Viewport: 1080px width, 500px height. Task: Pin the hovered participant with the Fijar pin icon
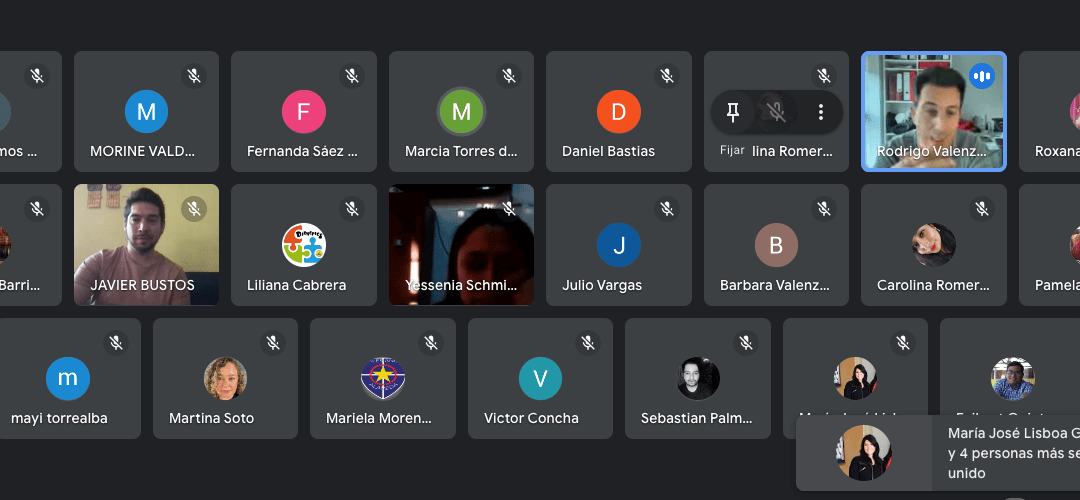[733, 112]
